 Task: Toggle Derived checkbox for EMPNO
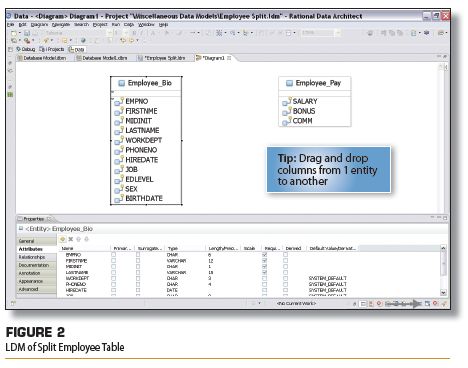tap(285, 255)
